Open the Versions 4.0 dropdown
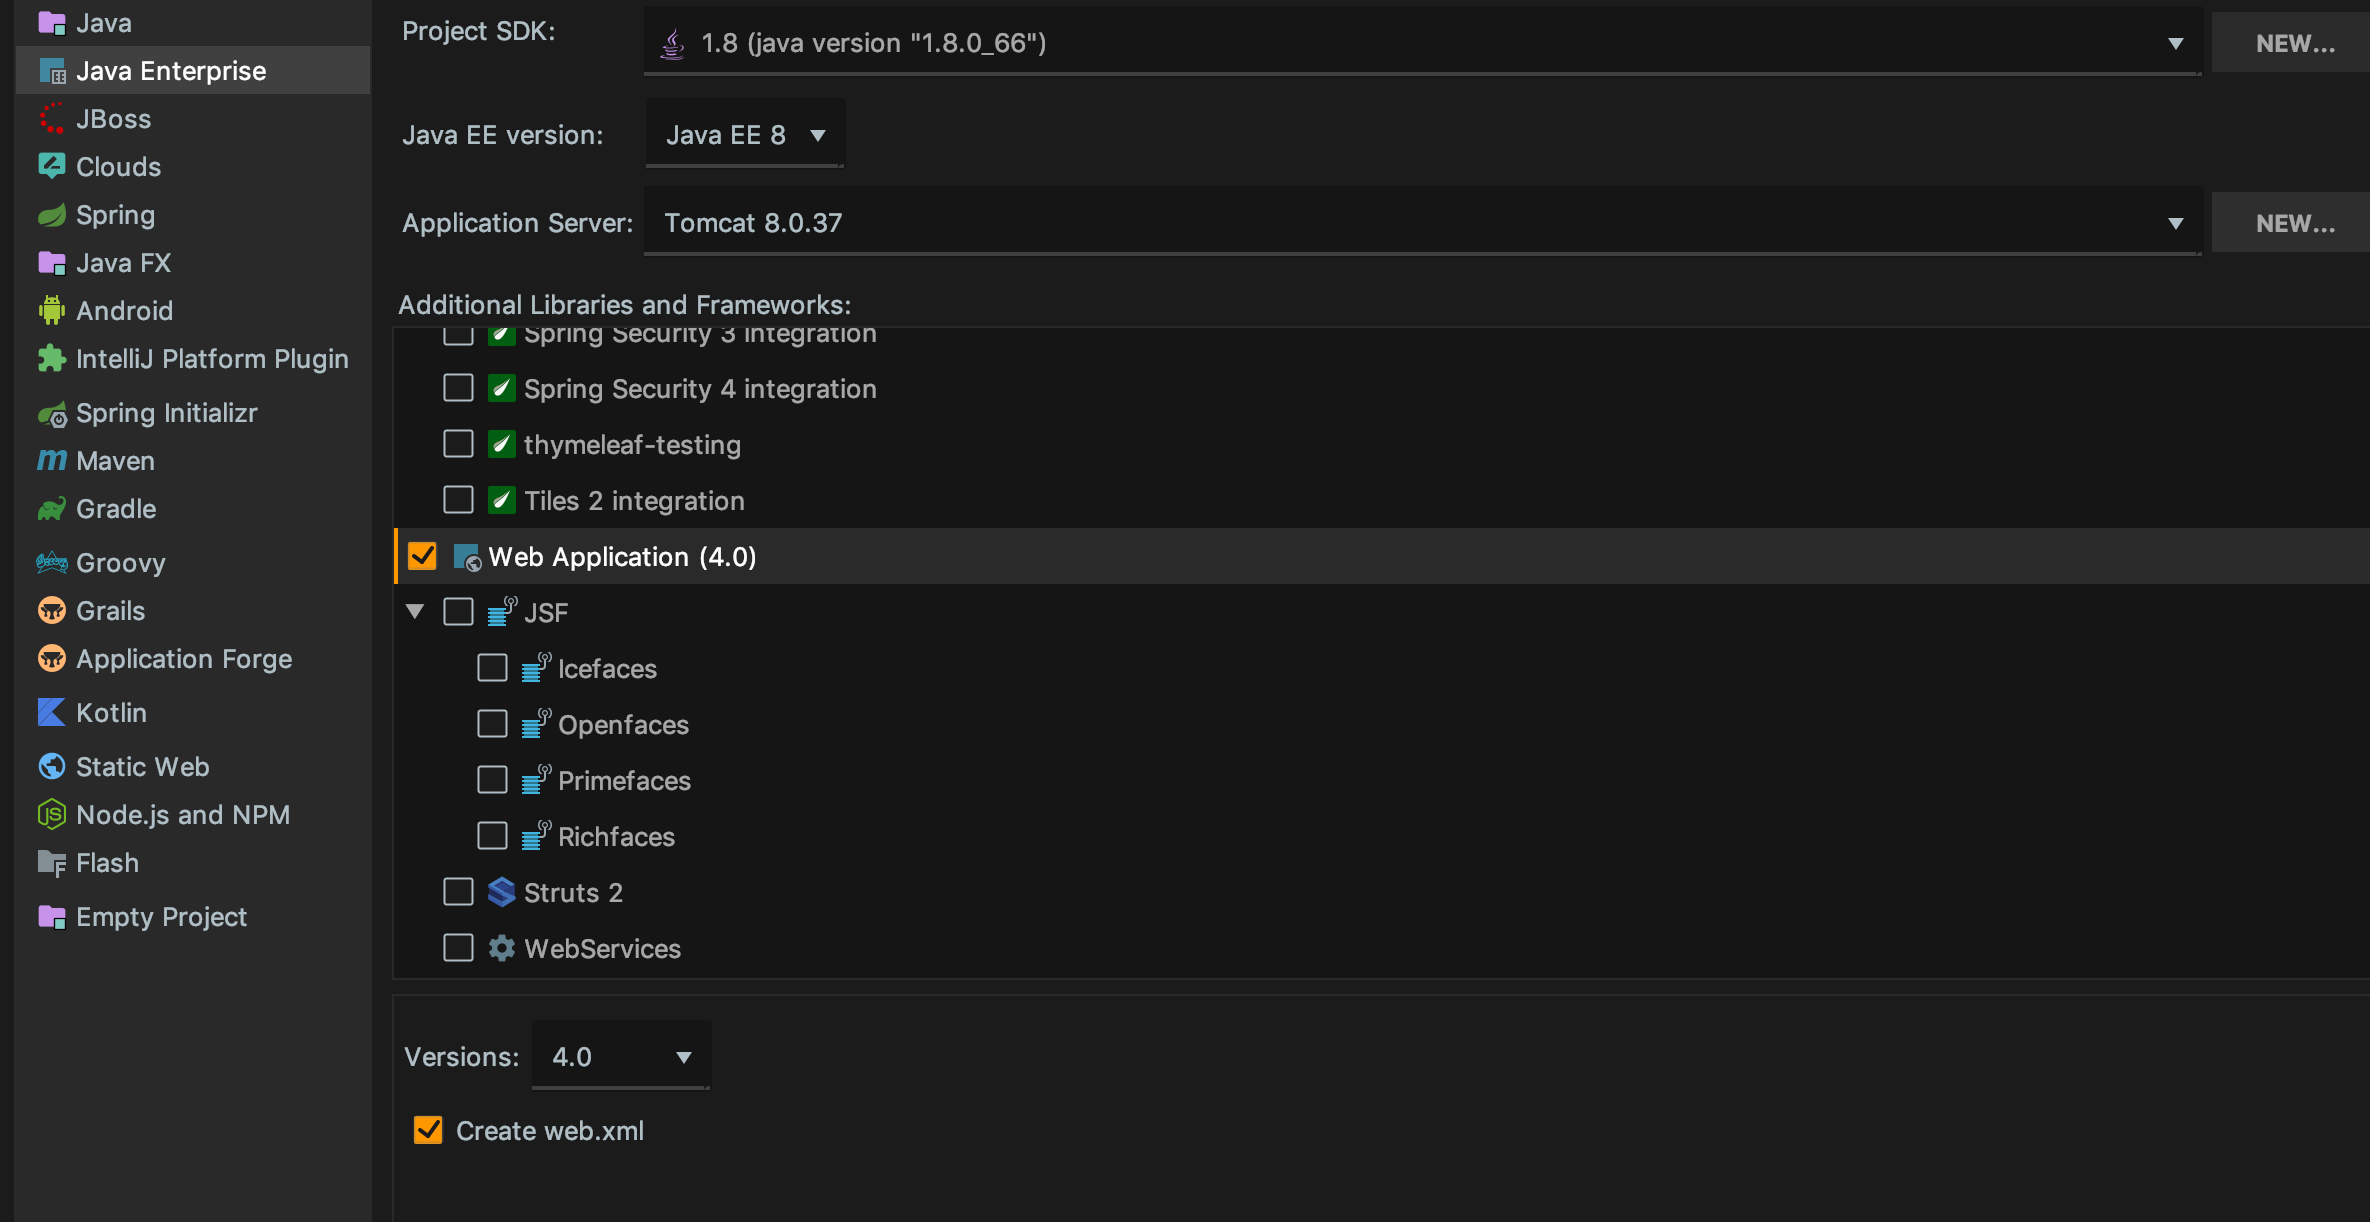Screen dimensions: 2370x1222 coord(621,1057)
